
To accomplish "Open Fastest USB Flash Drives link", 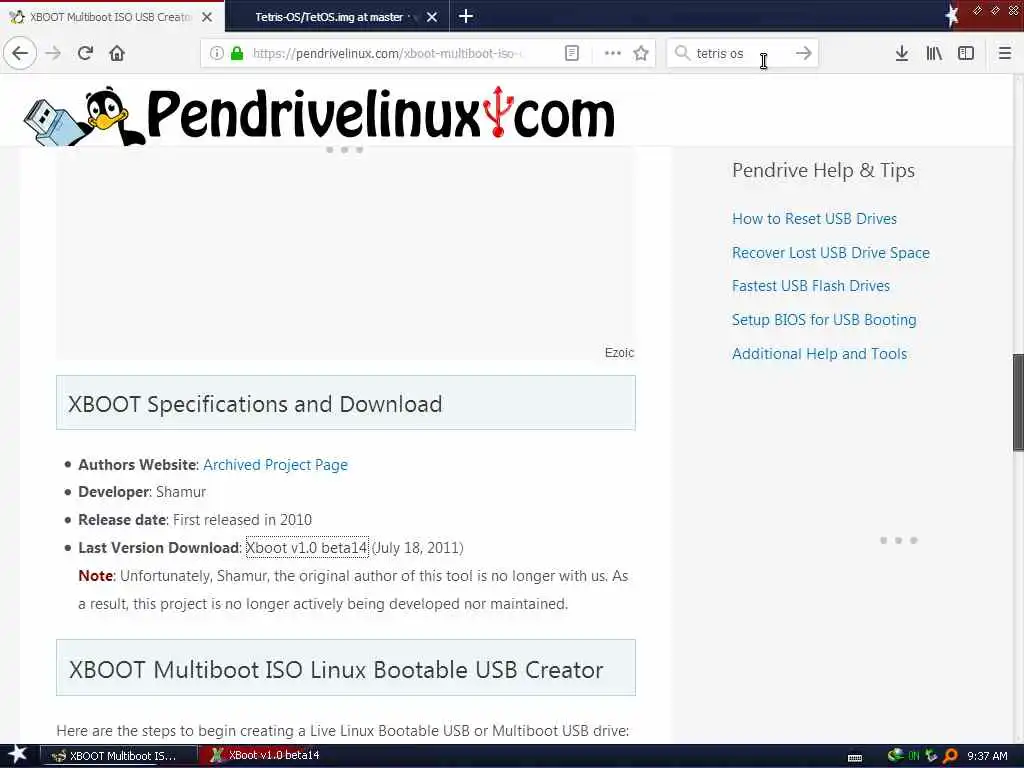I will point(810,286).
